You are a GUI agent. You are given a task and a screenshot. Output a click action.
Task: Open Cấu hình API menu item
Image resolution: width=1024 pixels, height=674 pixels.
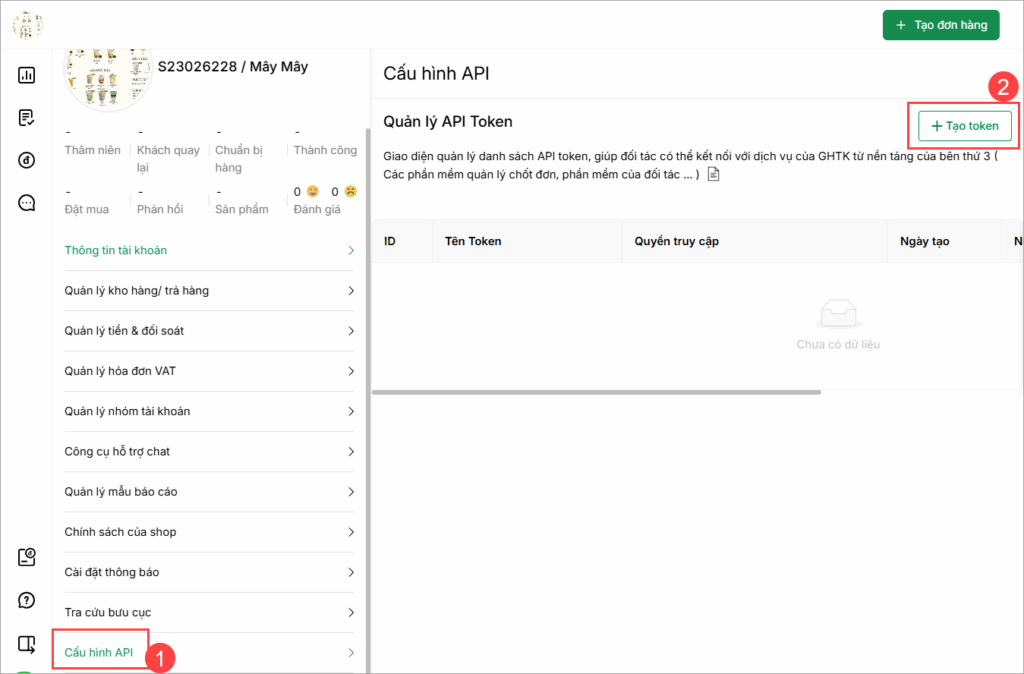99,653
